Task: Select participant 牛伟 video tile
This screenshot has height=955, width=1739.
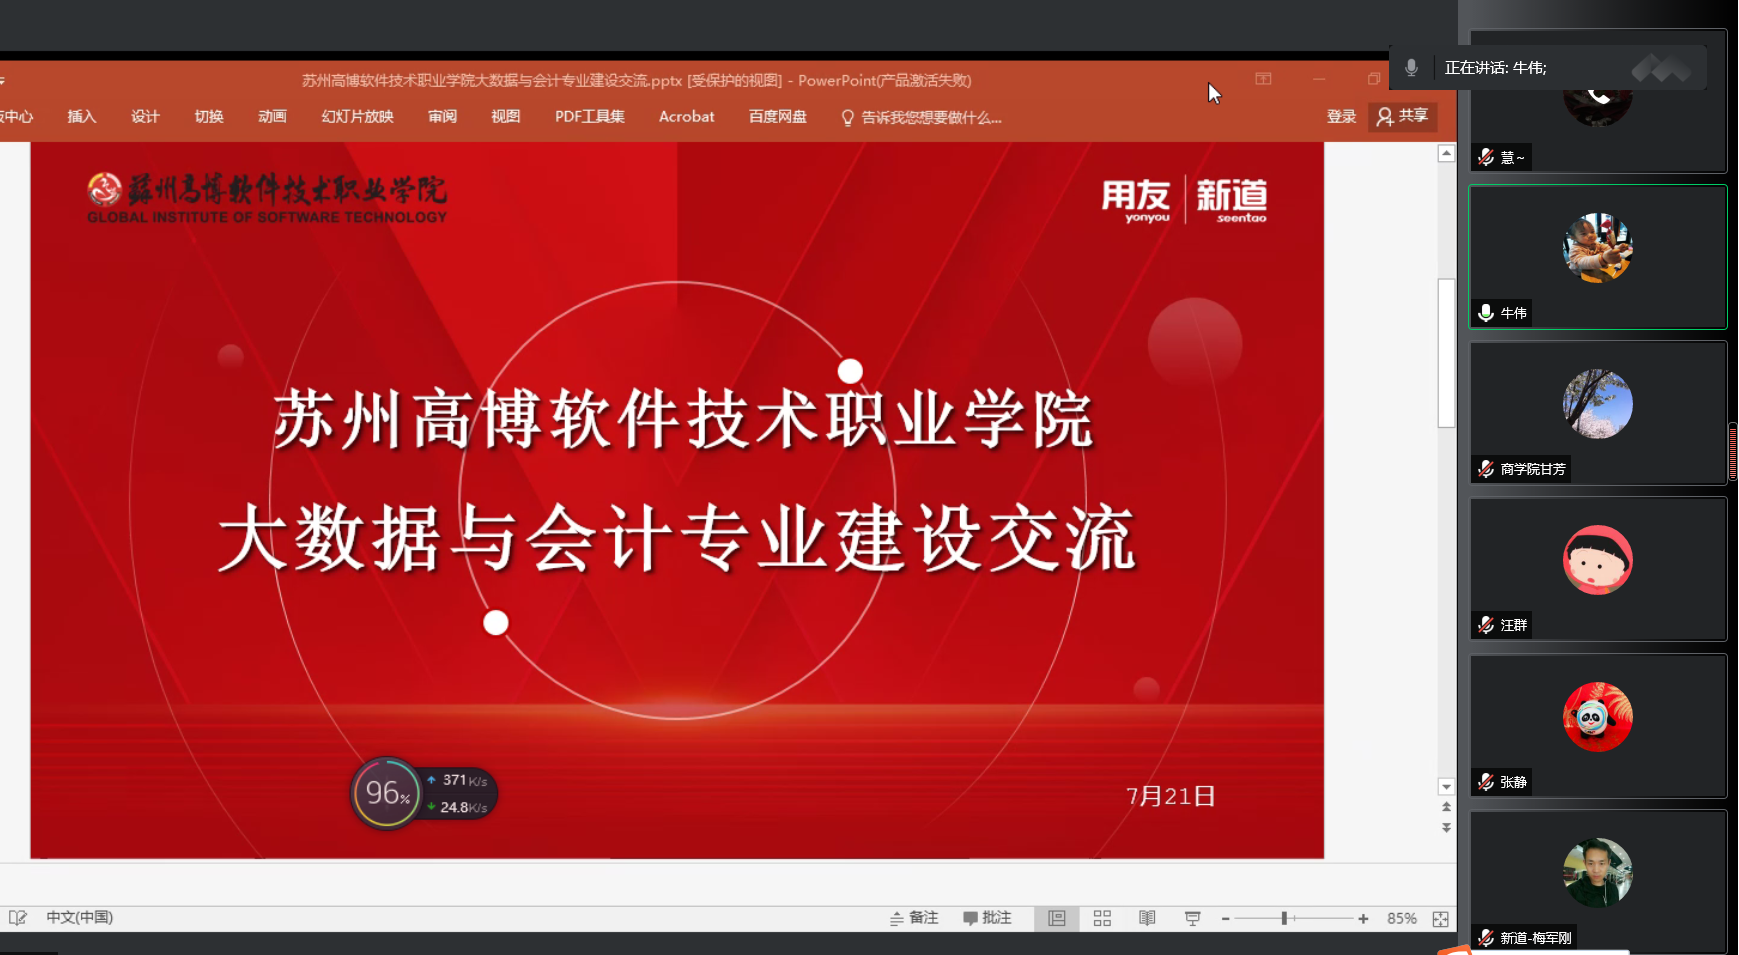Action: (x=1597, y=257)
